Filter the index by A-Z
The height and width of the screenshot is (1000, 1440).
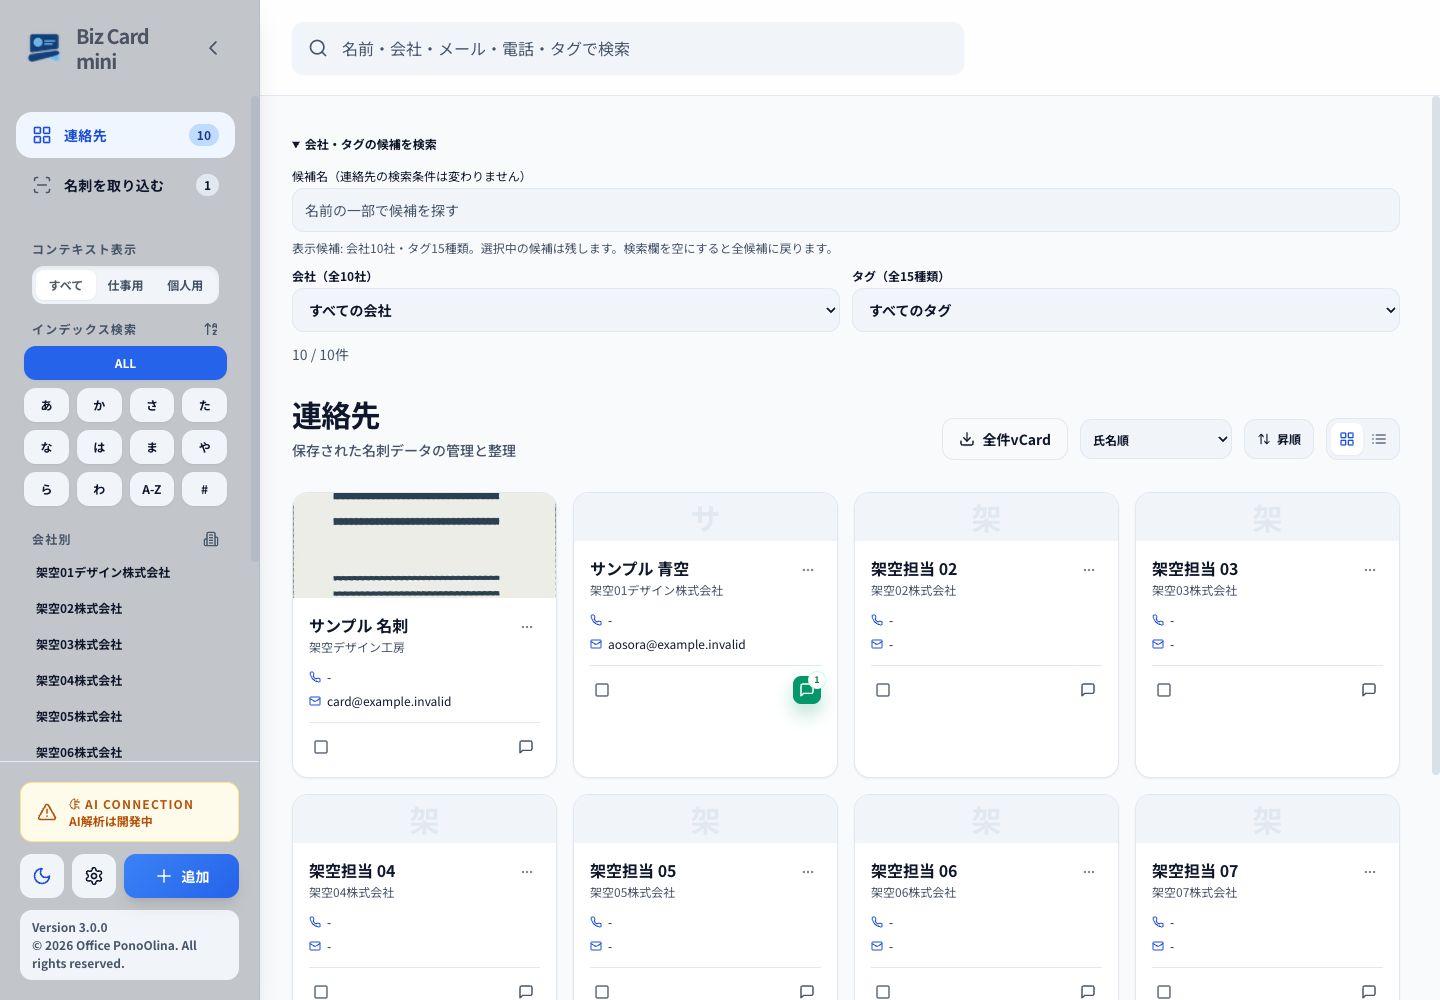[x=152, y=489]
